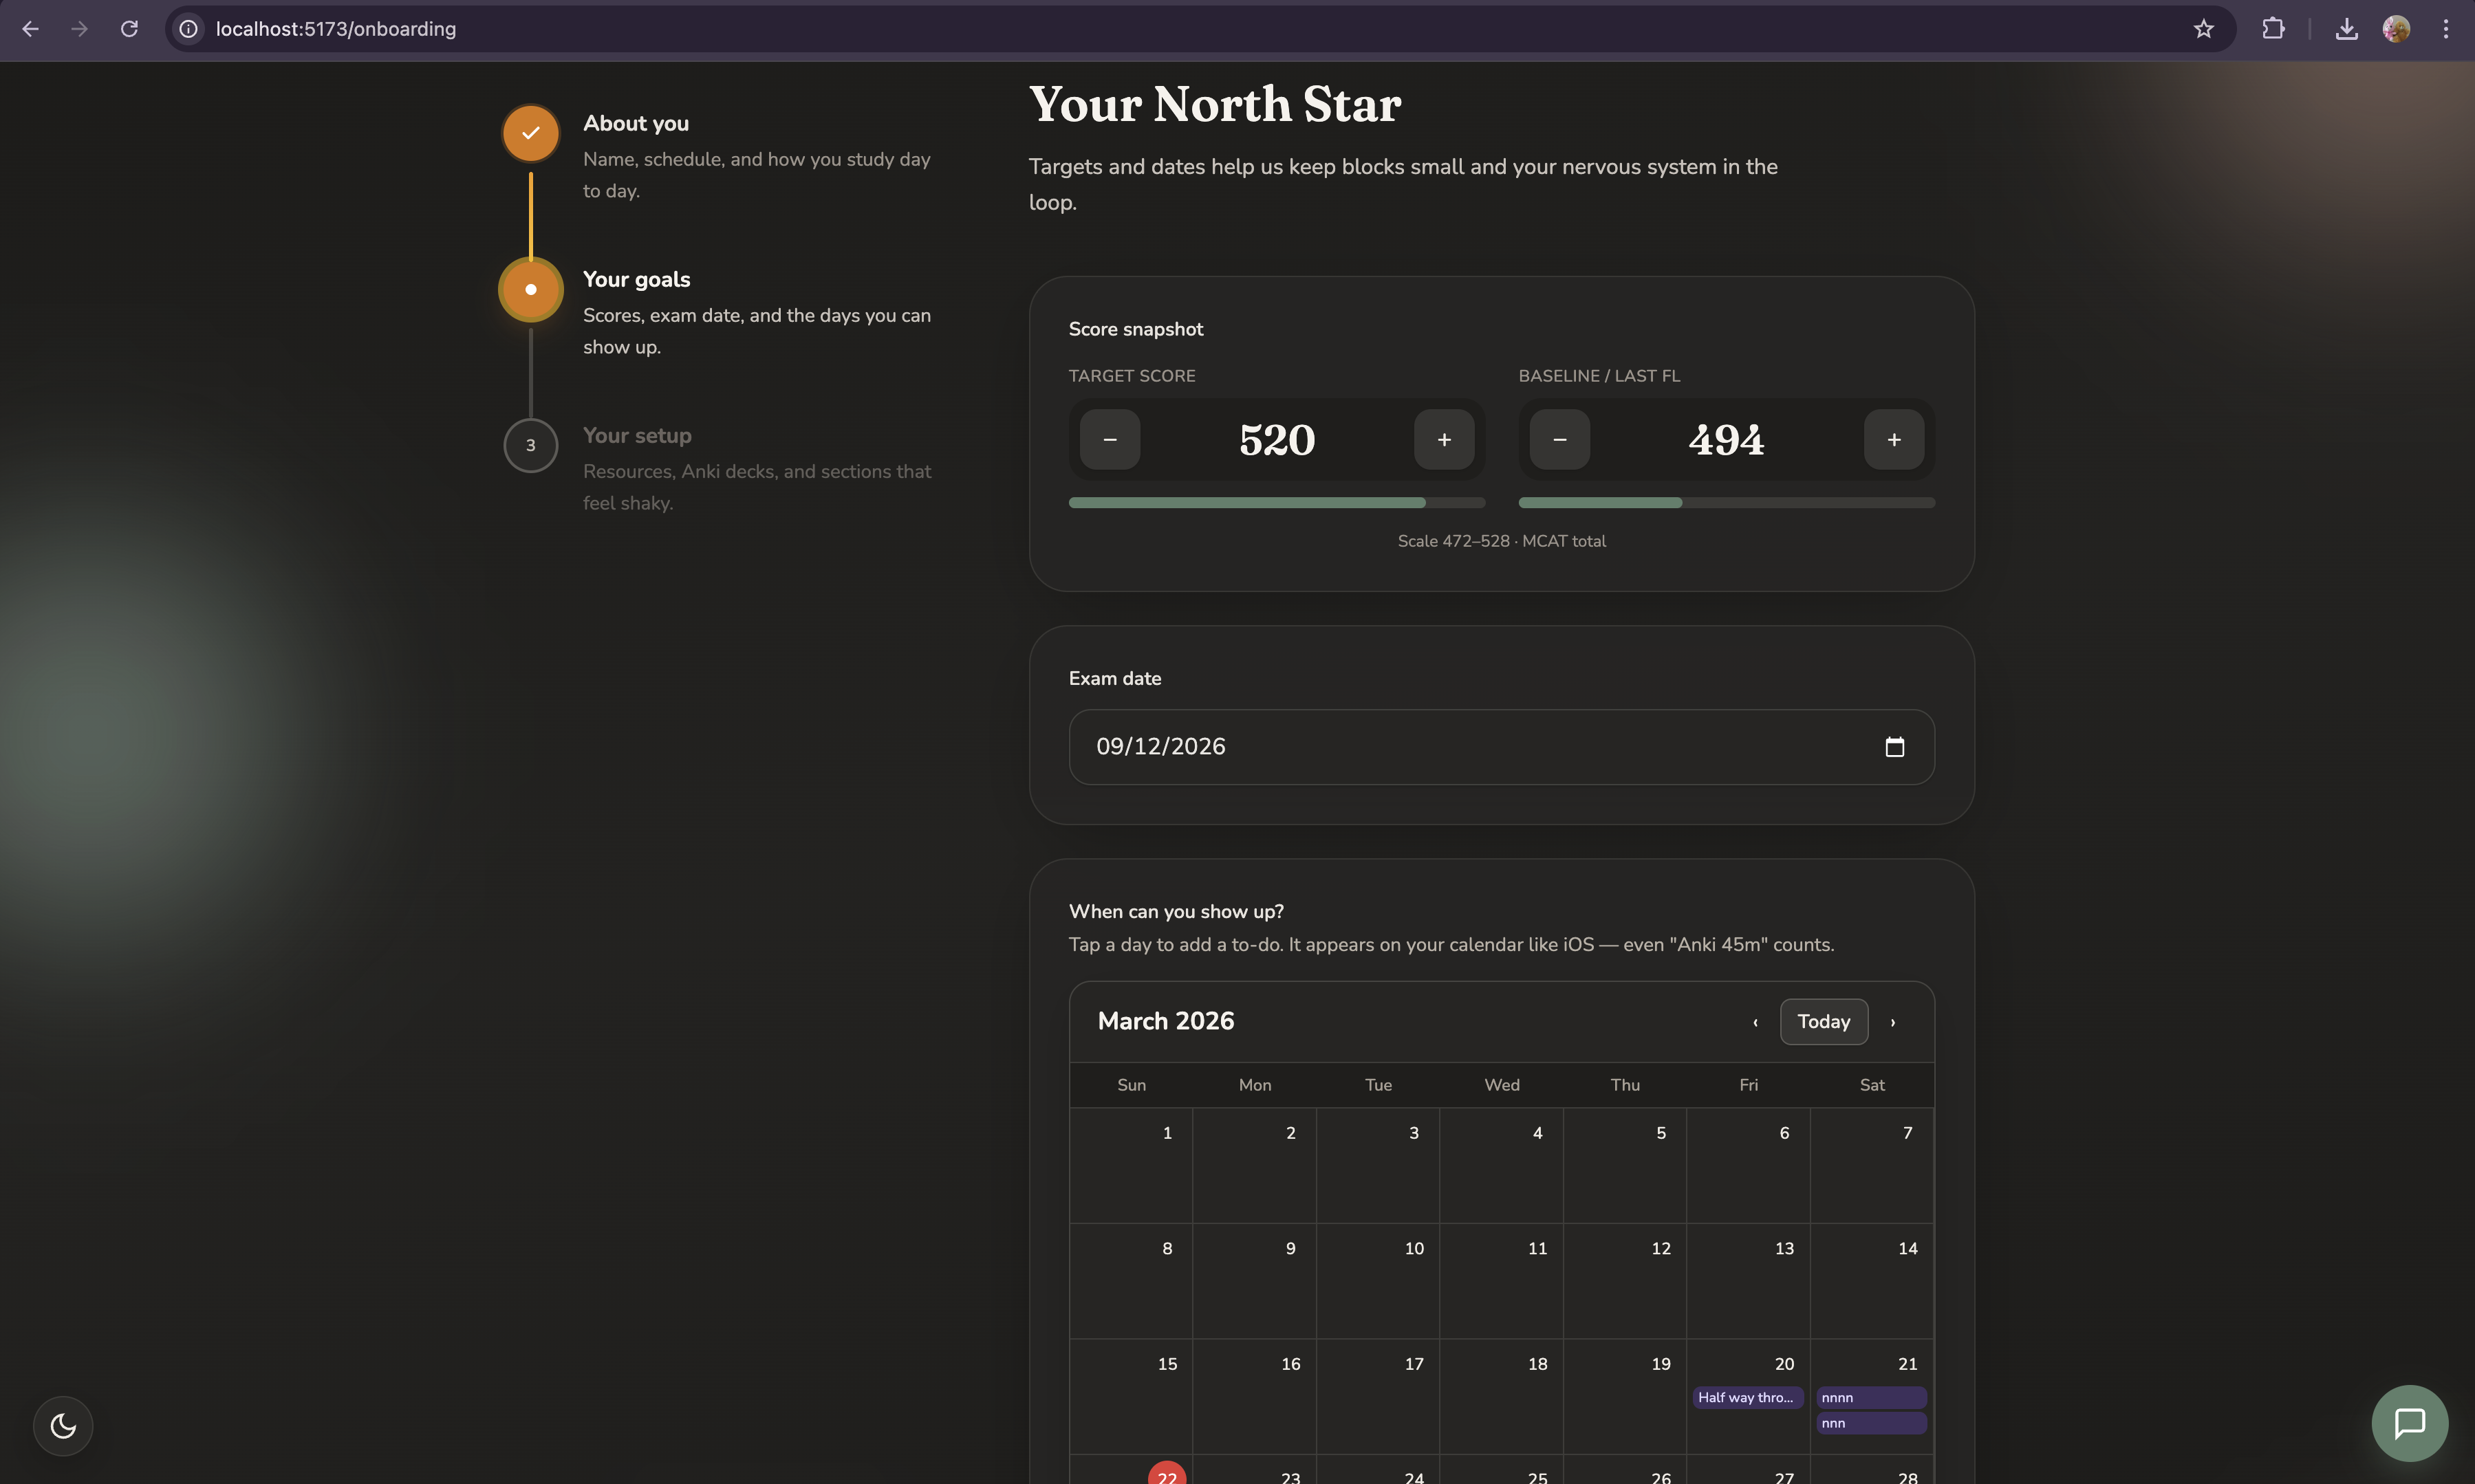The width and height of the screenshot is (2475, 1484).
Task: Open Chrome three-dot menu
Action: (2446, 29)
